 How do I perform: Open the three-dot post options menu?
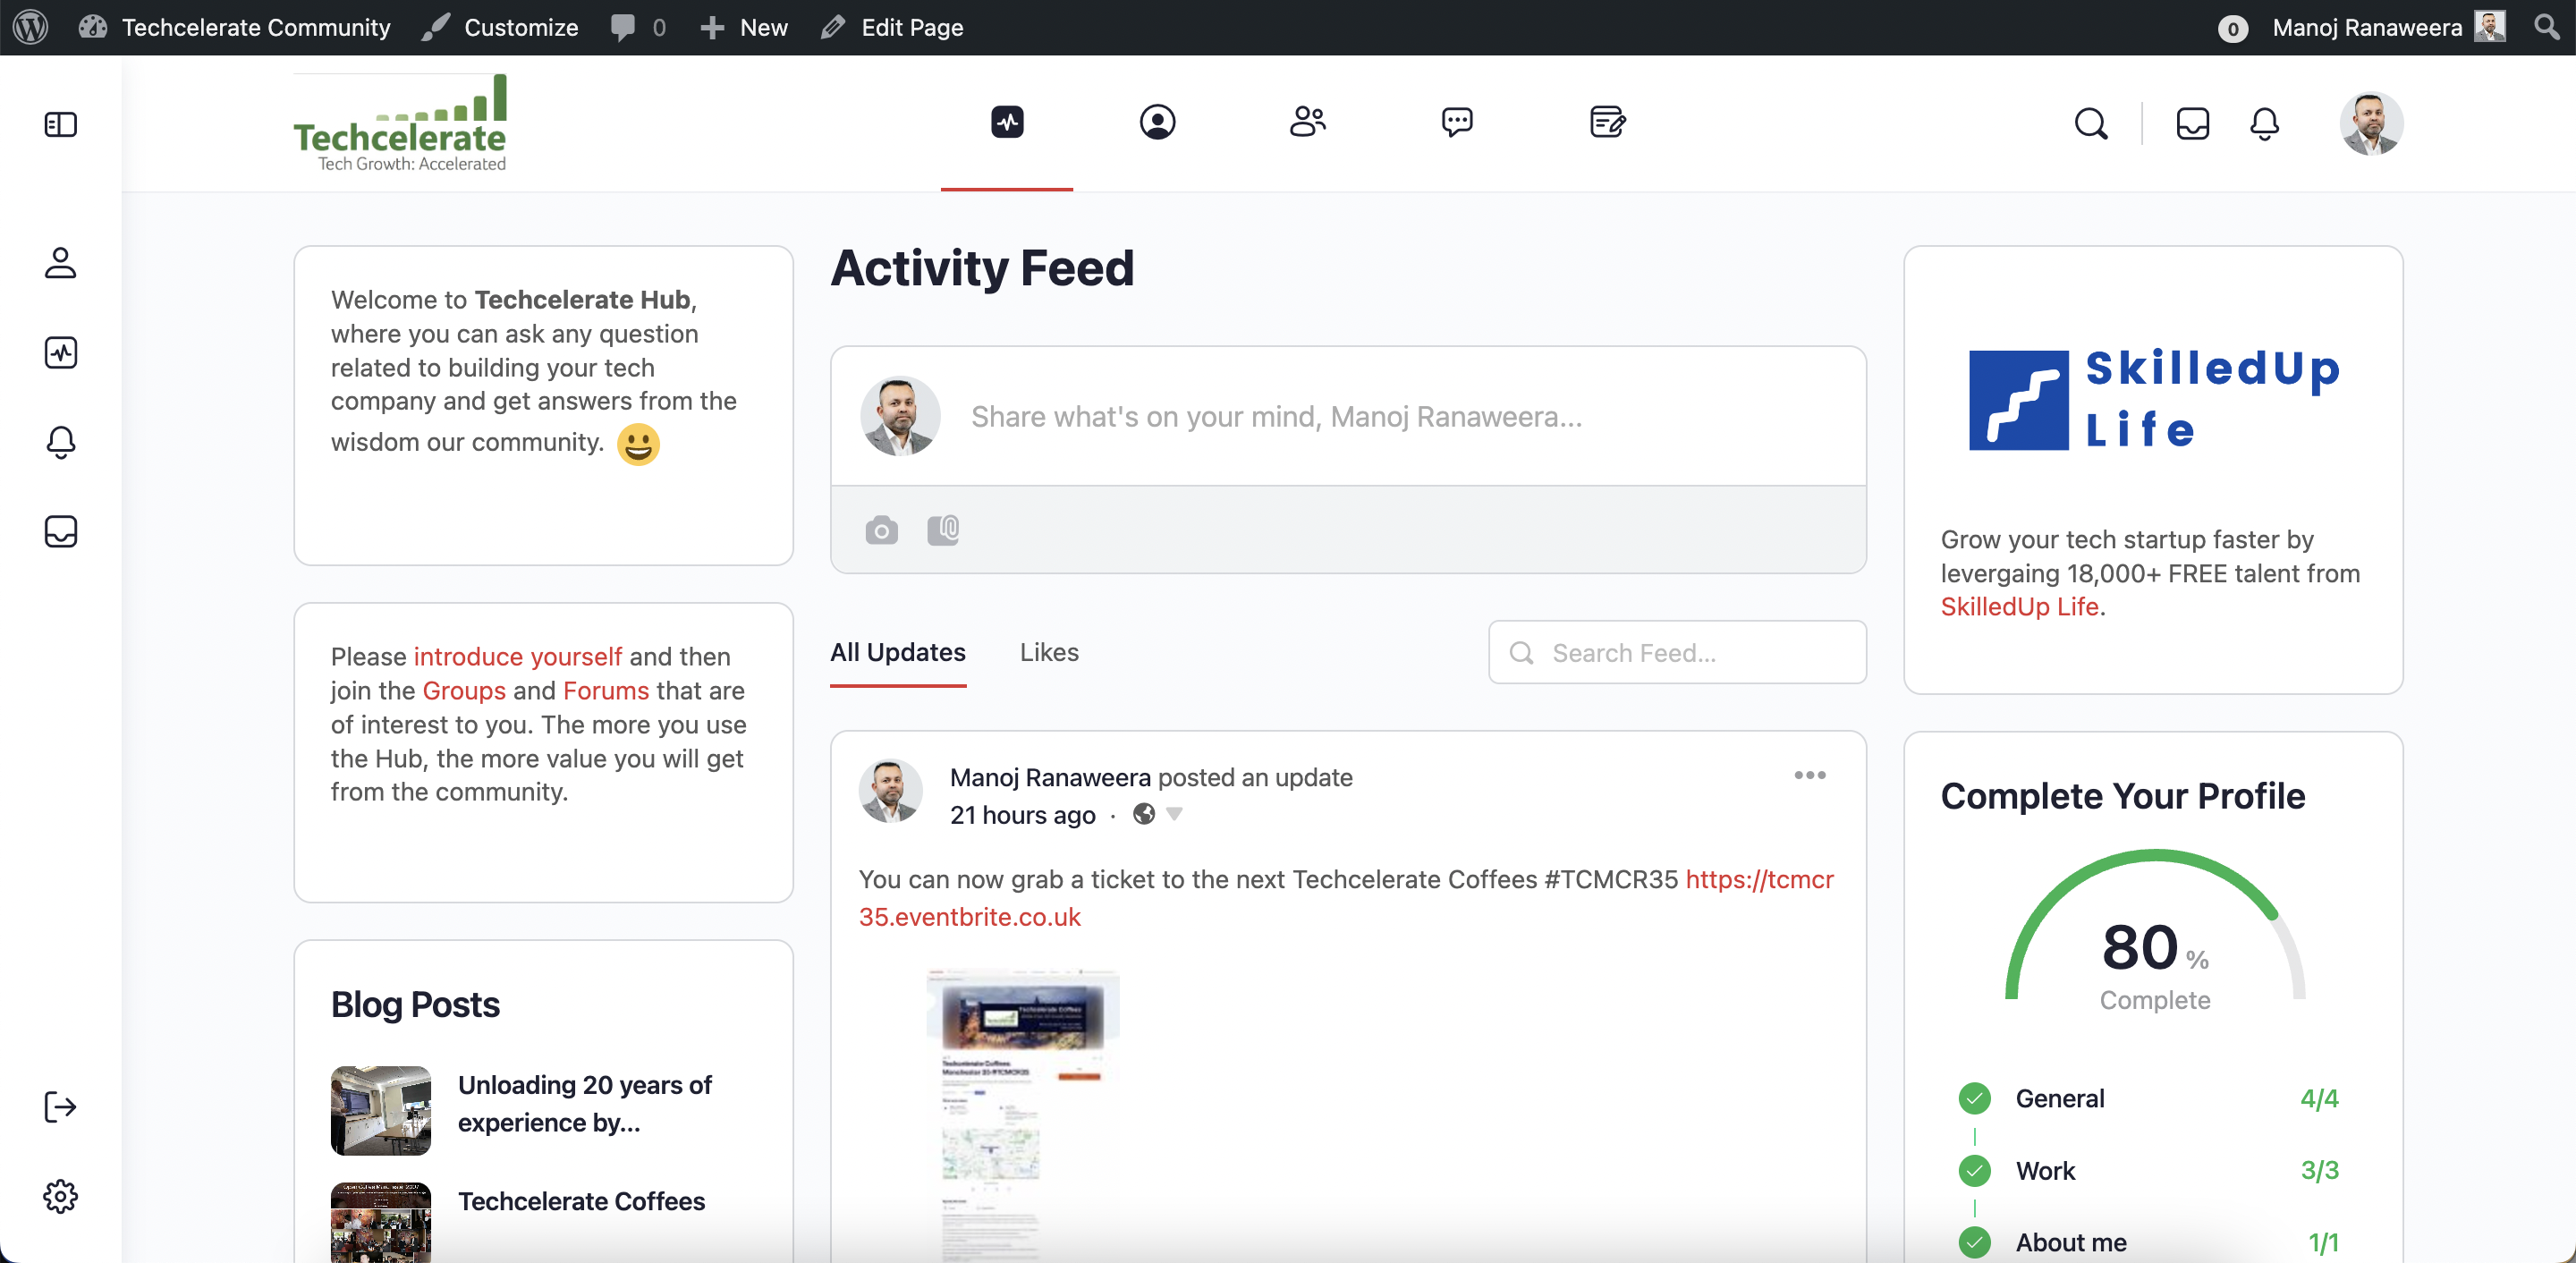coord(1809,775)
